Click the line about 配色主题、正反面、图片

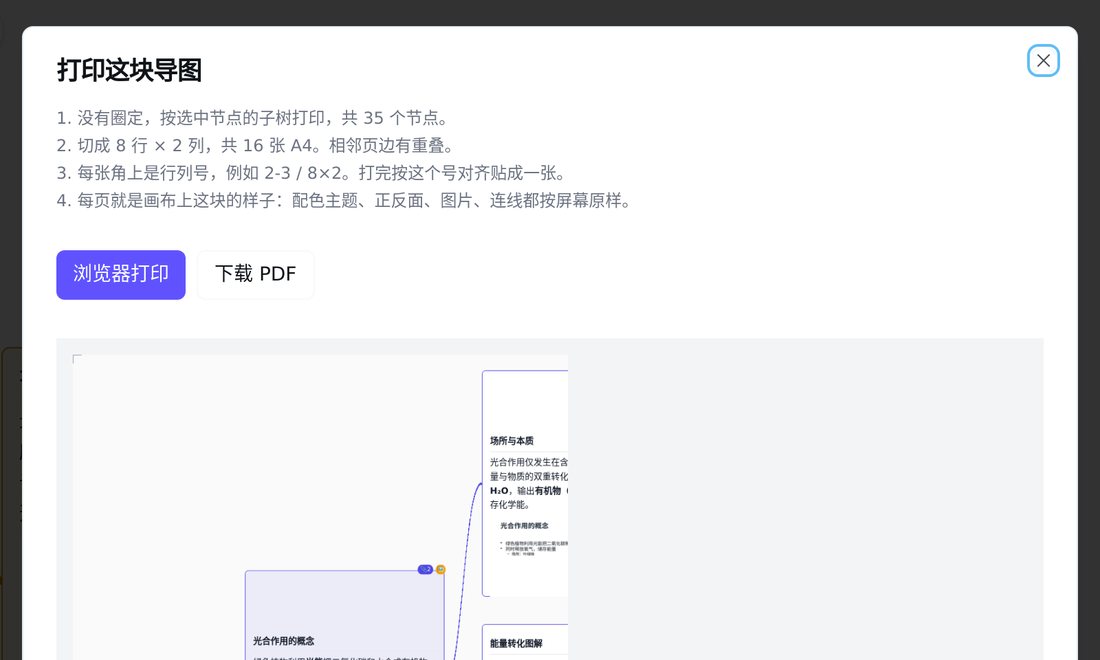(345, 201)
